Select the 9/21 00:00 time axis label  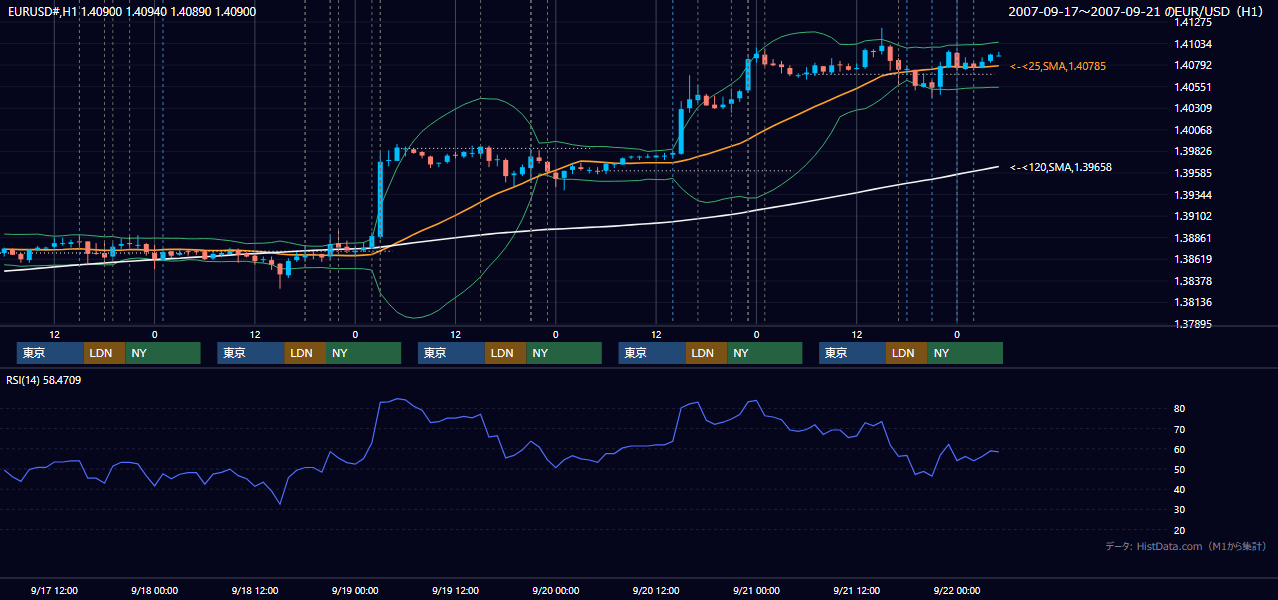tap(756, 591)
